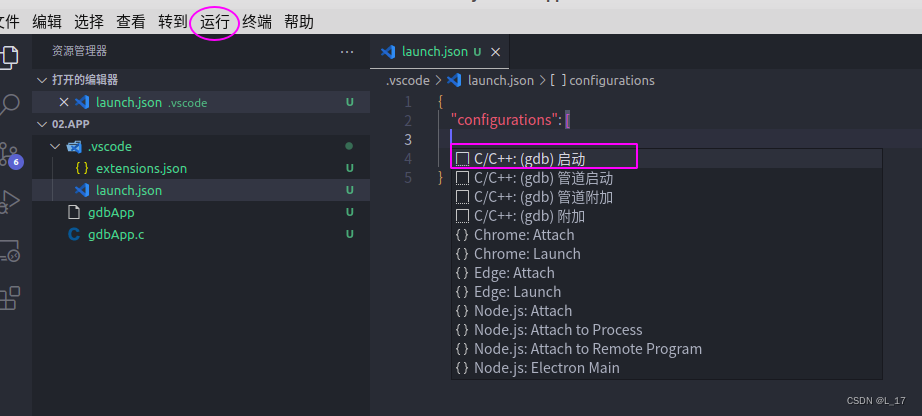Click .vscode breadcrumb in editor path

click(x=407, y=80)
